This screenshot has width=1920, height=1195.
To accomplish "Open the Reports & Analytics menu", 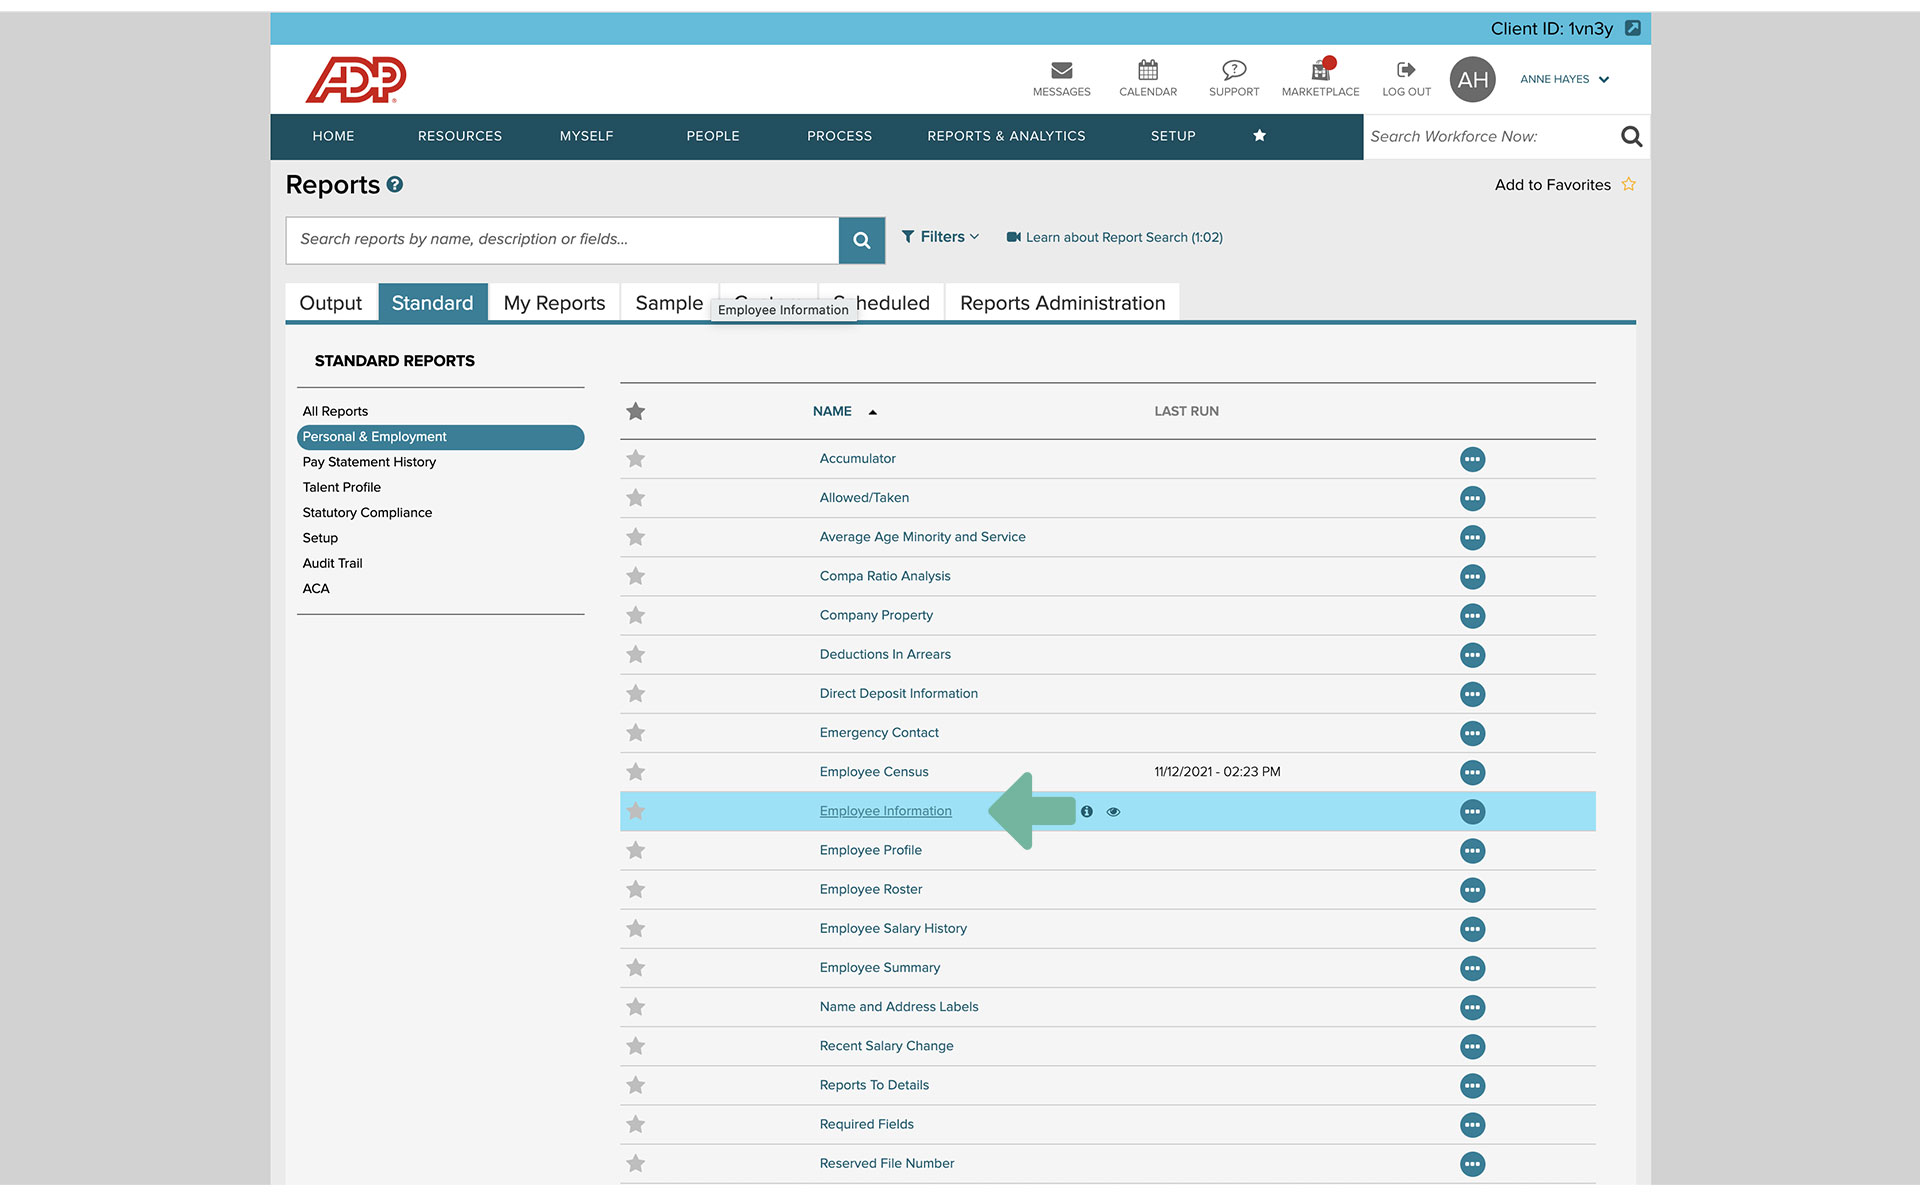I will 1006,136.
